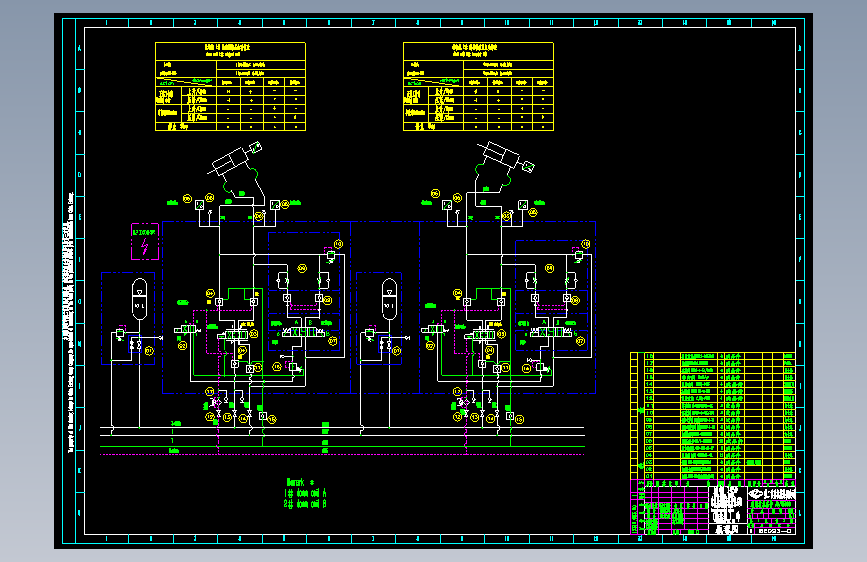This screenshot has height=562, width=867.
Task: Select the "2# down coil B" note
Action: coord(305,504)
